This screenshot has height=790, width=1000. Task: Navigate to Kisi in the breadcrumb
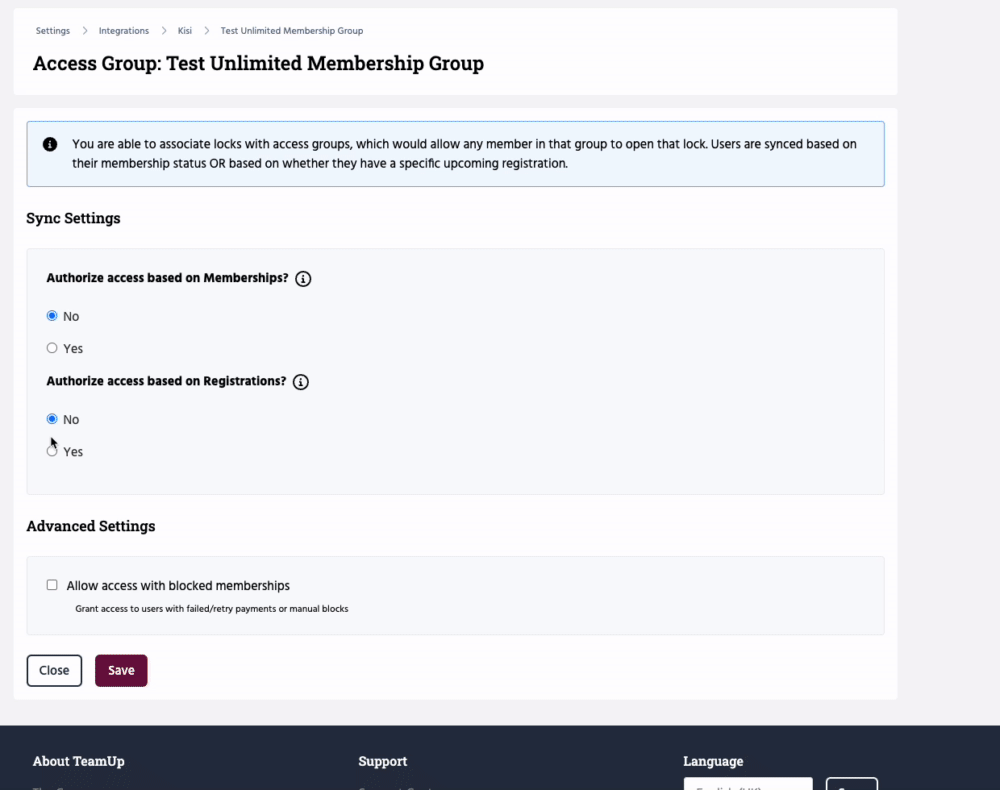coord(185,31)
